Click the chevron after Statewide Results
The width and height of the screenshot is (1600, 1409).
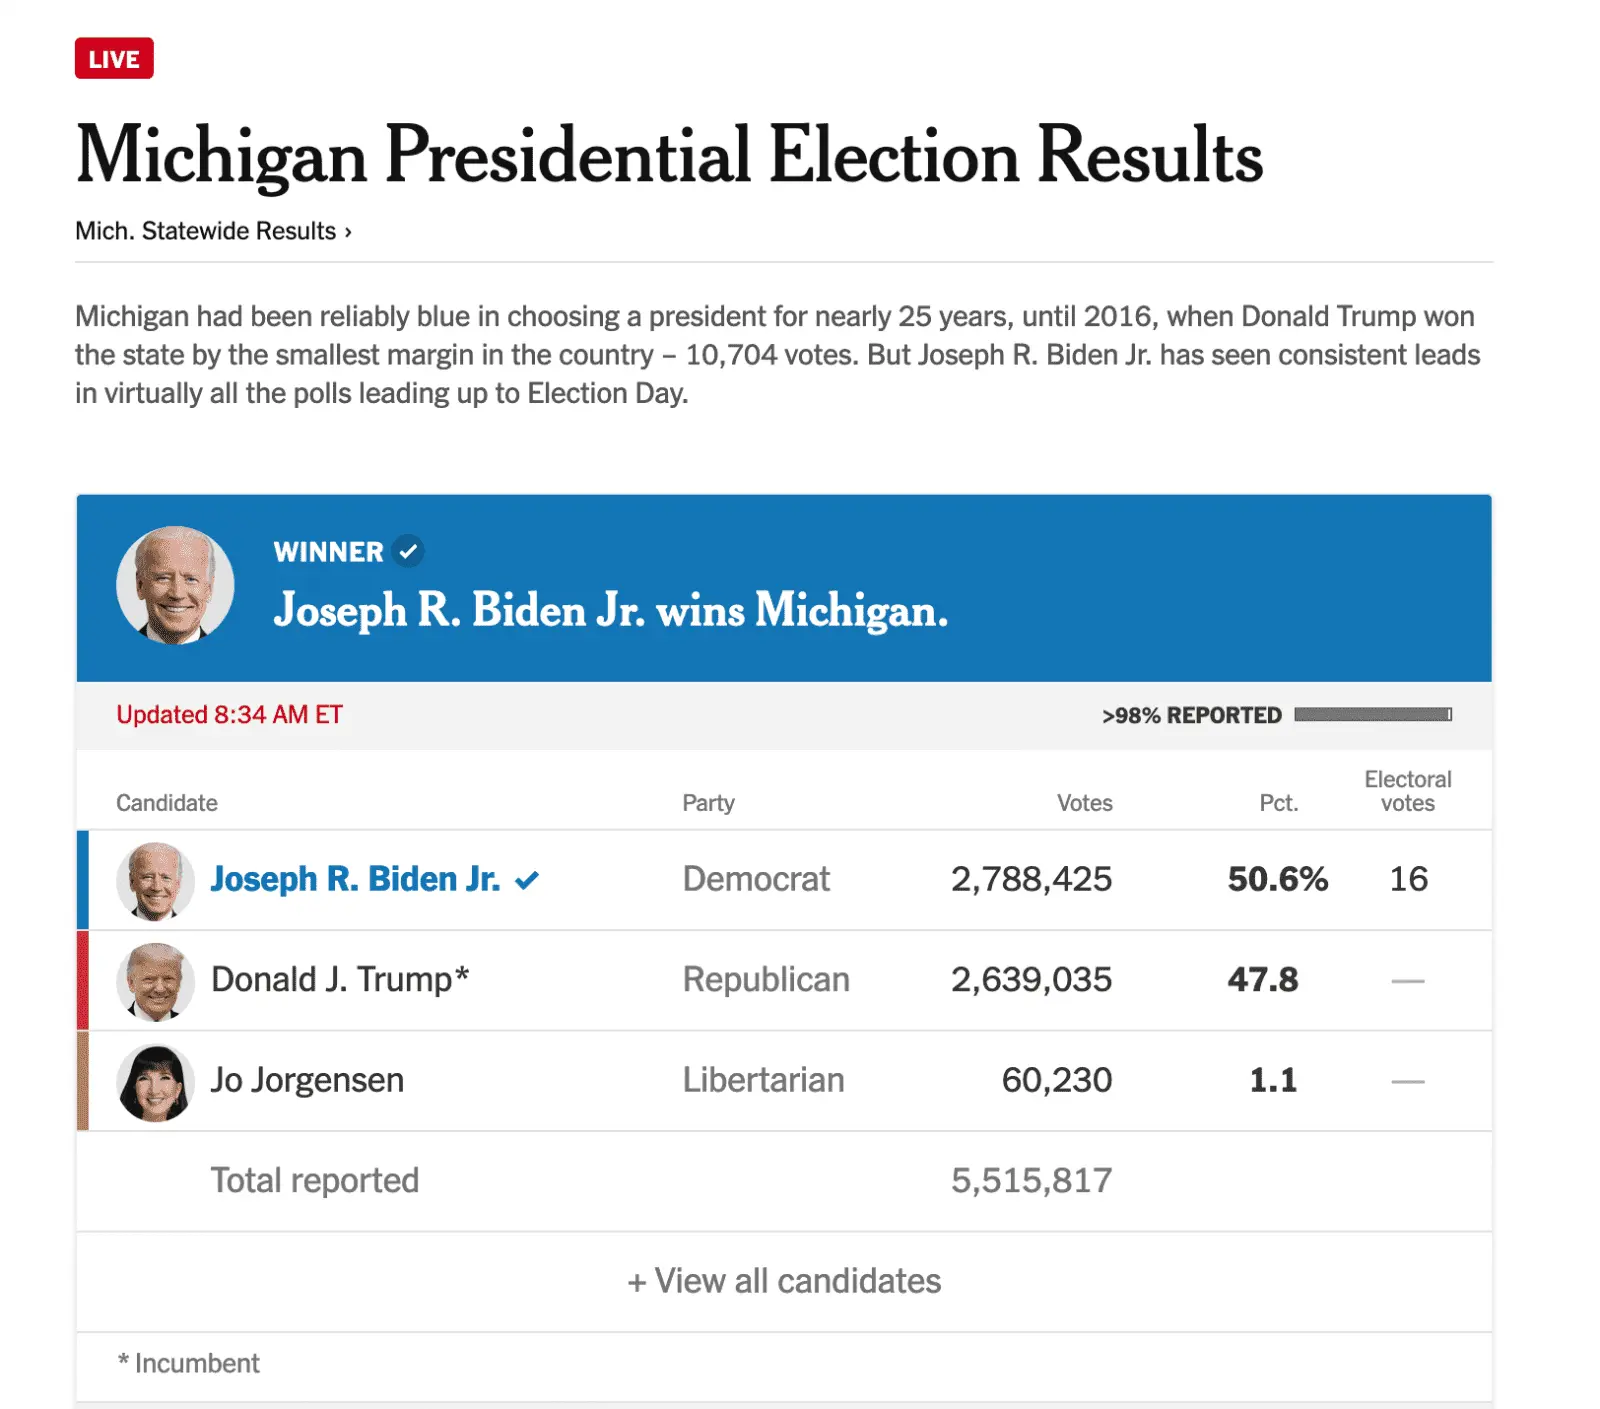(x=348, y=232)
